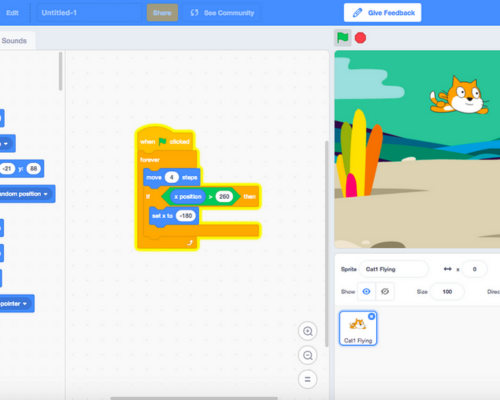Edit the project title Untitled-1
500x400 pixels.
click(x=89, y=13)
